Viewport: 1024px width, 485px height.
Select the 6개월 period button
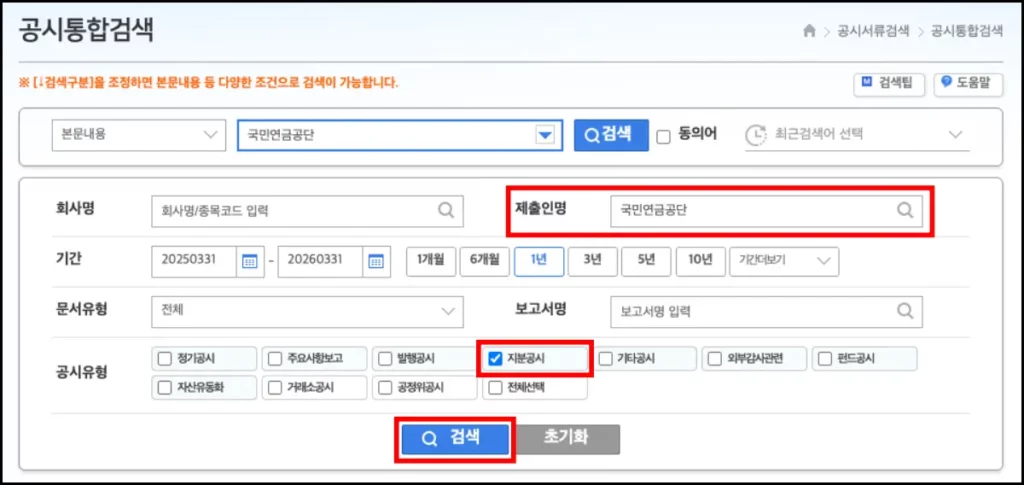(484, 260)
